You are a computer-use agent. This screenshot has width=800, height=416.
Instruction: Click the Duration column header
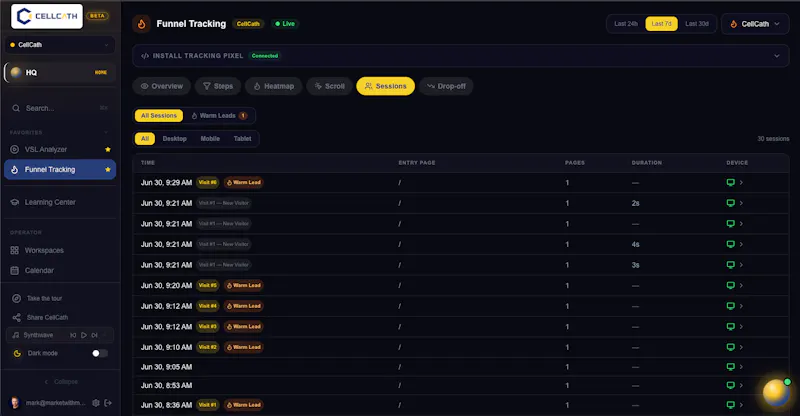(646, 163)
